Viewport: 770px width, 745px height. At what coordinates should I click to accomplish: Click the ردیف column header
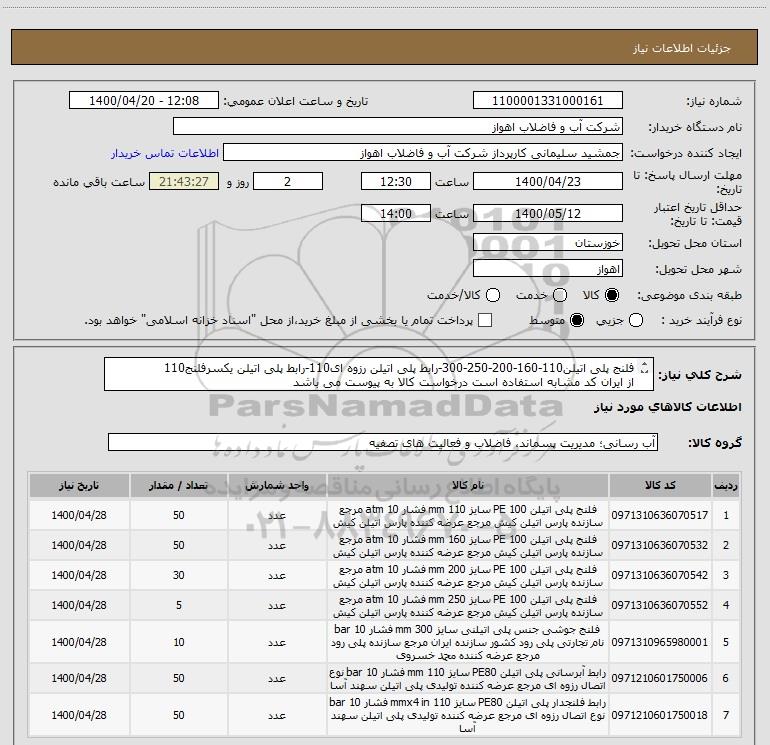point(726,486)
